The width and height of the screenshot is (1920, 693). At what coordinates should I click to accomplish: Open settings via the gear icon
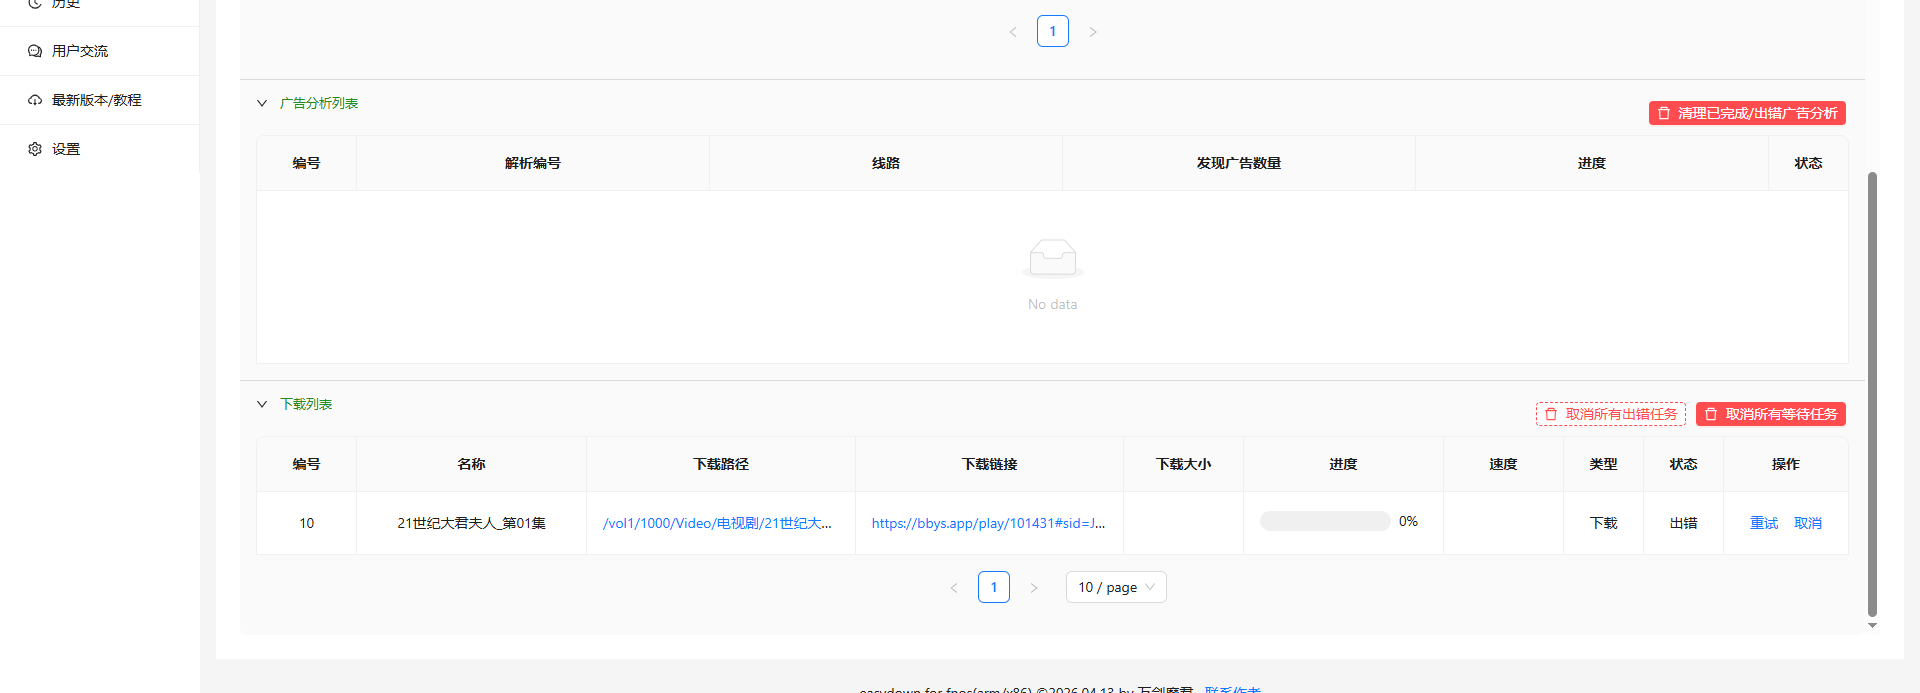(35, 149)
